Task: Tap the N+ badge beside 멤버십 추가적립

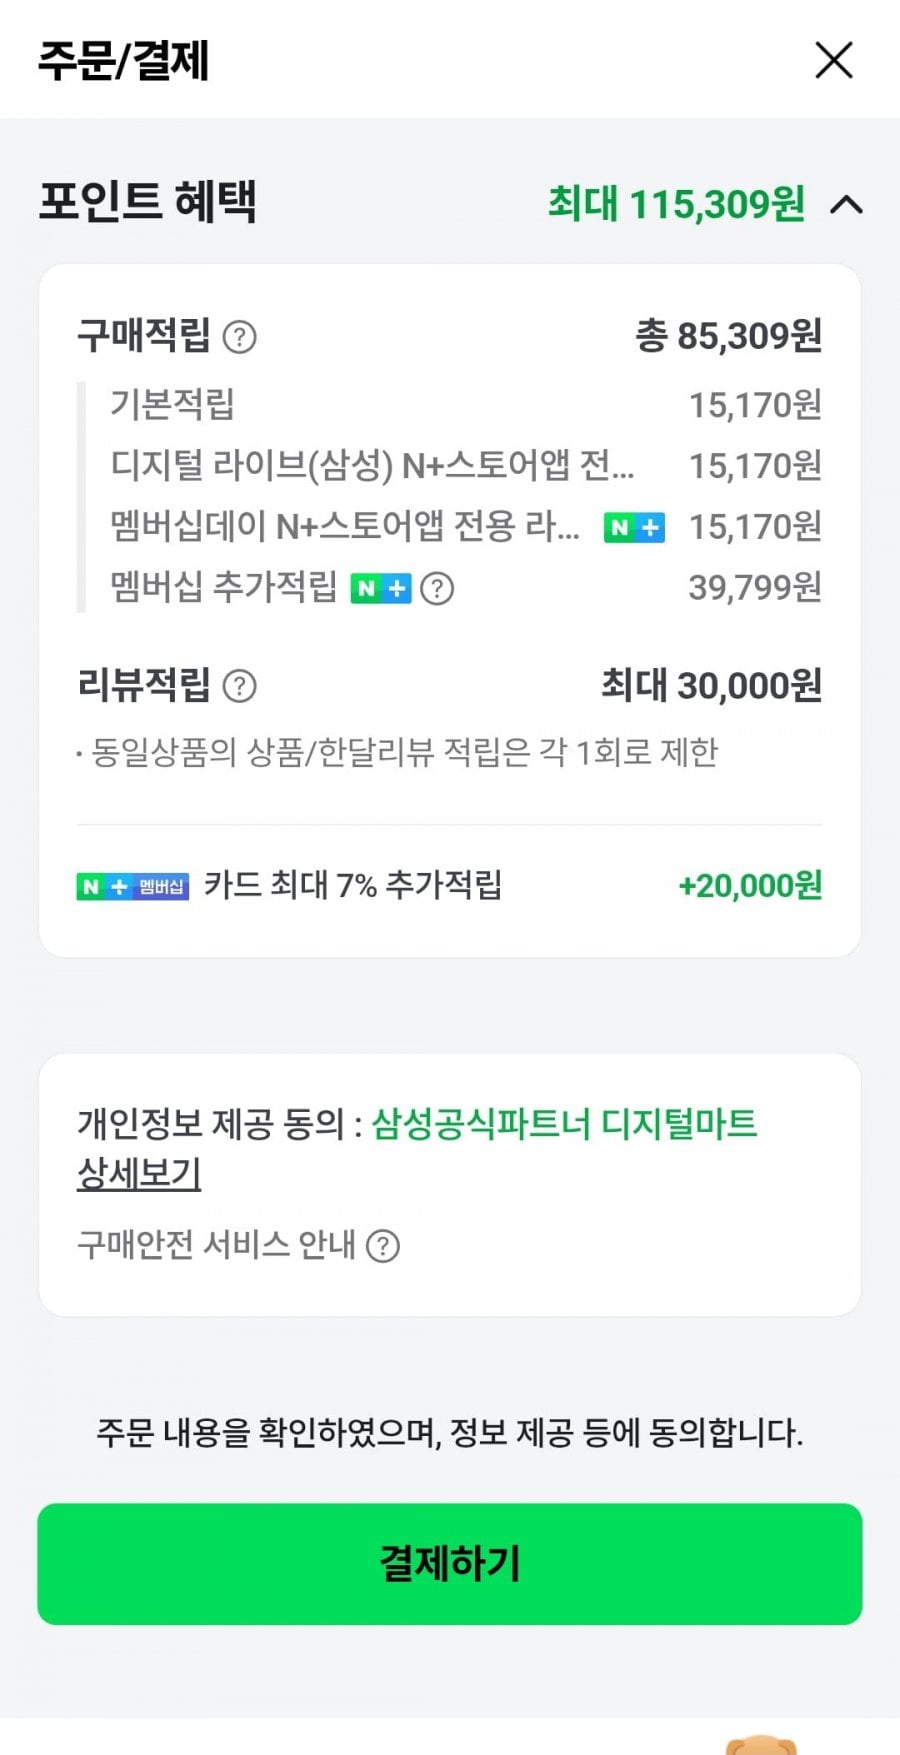Action: [380, 588]
